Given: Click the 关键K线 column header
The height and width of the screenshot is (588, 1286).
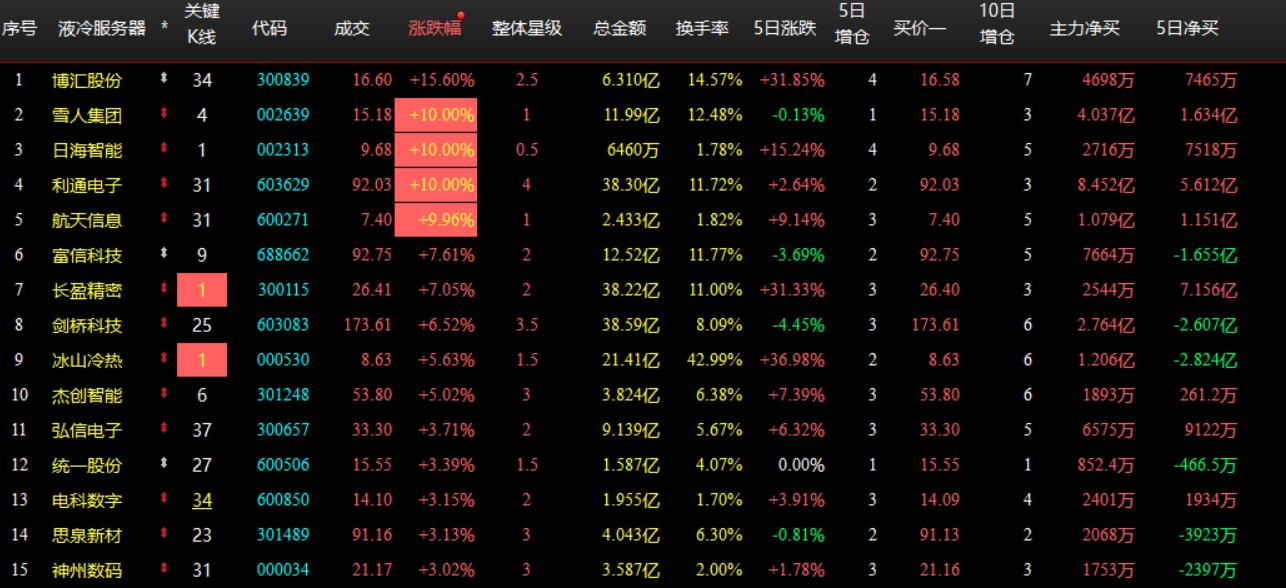Looking at the screenshot, I should (x=202, y=24).
